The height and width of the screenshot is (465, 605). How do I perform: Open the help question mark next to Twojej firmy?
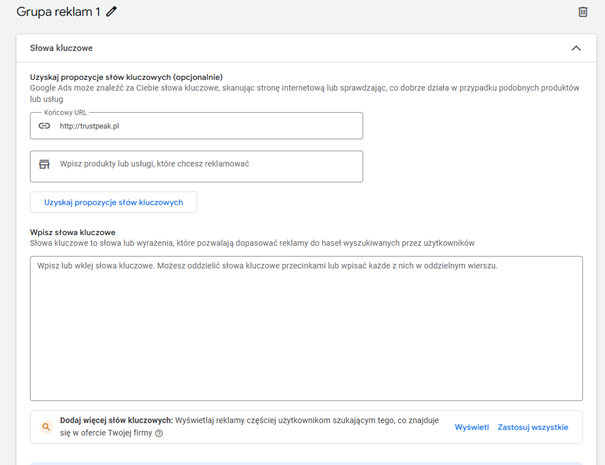tap(159, 433)
